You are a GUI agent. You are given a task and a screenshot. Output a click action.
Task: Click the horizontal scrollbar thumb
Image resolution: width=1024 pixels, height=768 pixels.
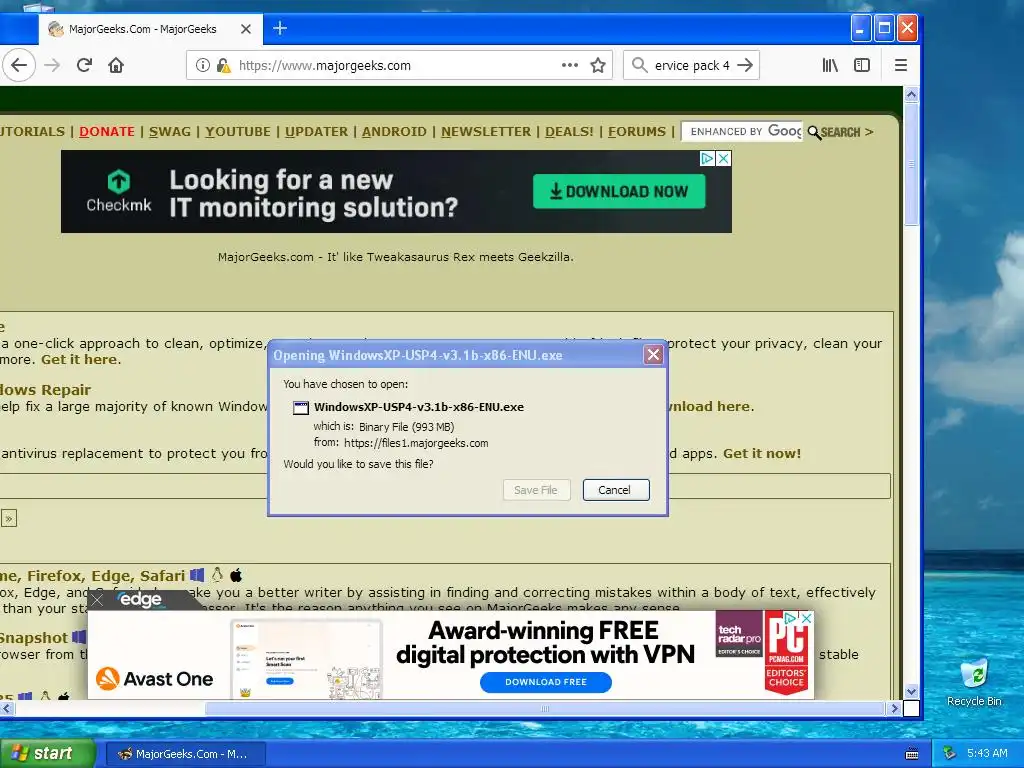[545, 709]
